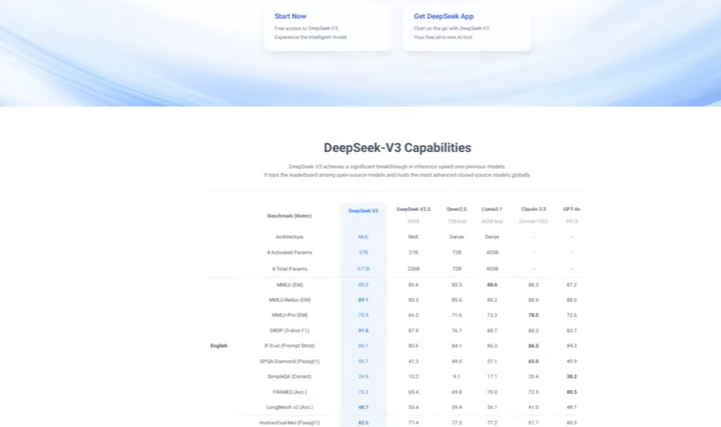The image size is (721, 427).
Task: Click the DeepSeek V2.5 column header
Action: coord(413,209)
